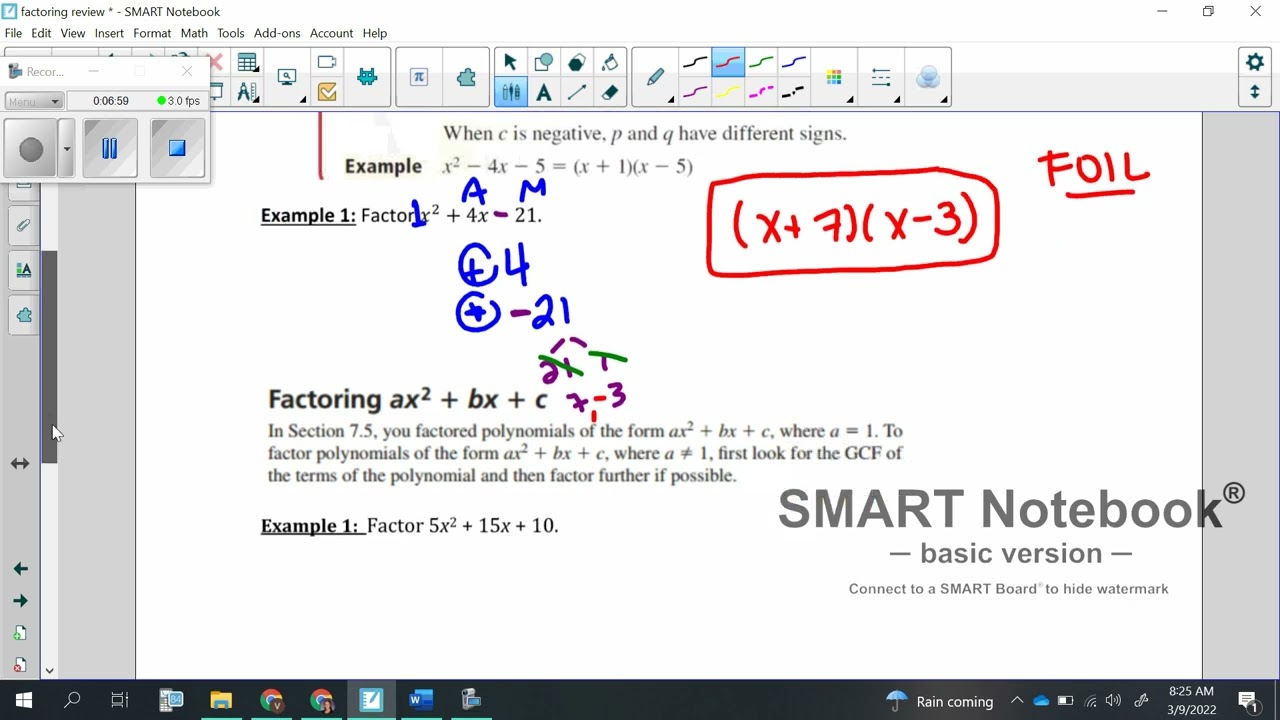
Task: Expand the record button options arrow
Action: click(66, 149)
